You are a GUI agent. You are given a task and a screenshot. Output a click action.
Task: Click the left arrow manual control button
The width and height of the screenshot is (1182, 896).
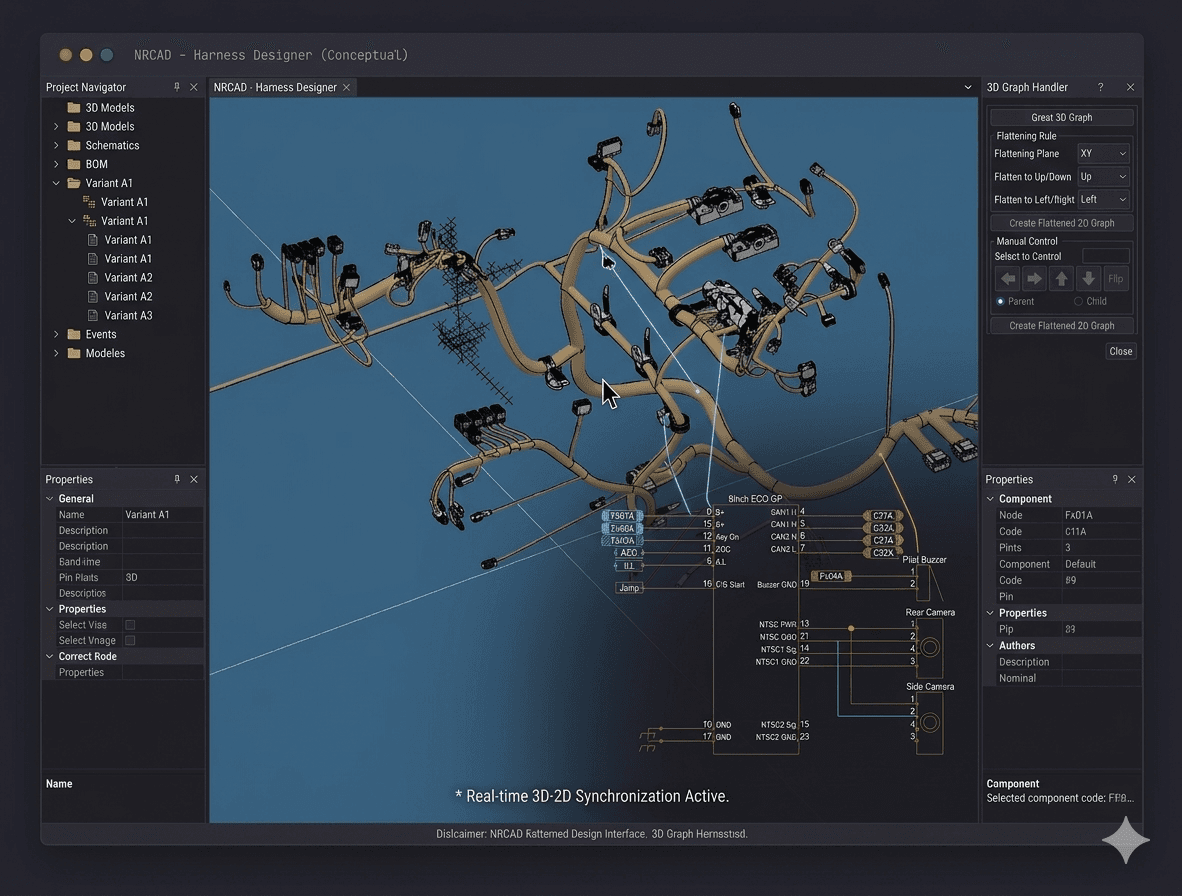(1008, 279)
